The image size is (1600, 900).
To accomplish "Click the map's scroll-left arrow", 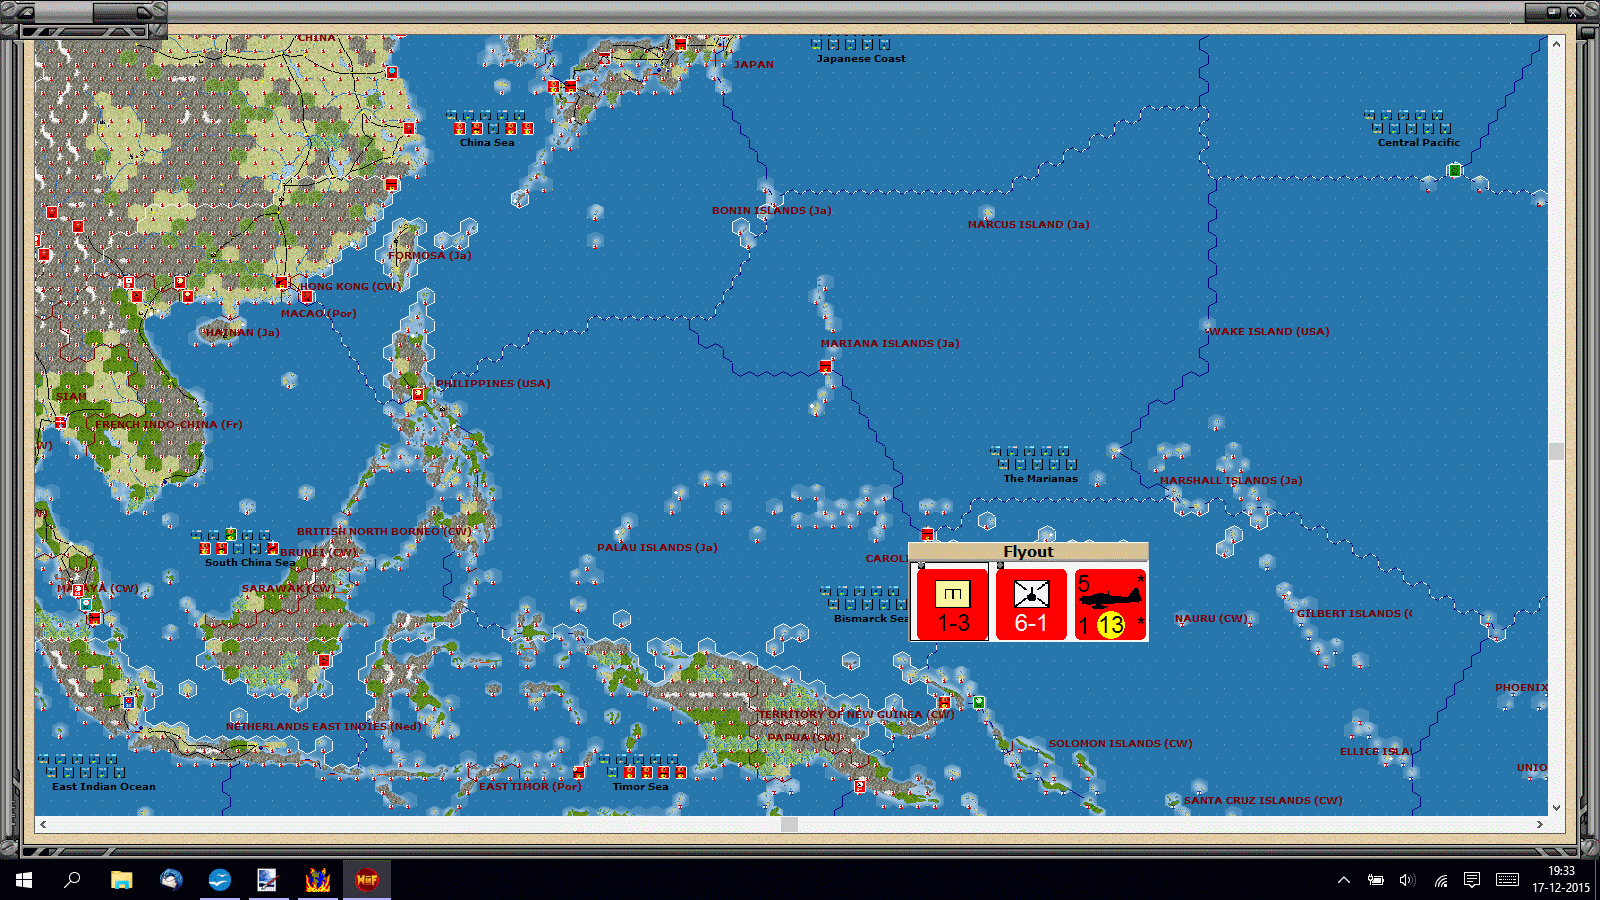I will point(42,824).
